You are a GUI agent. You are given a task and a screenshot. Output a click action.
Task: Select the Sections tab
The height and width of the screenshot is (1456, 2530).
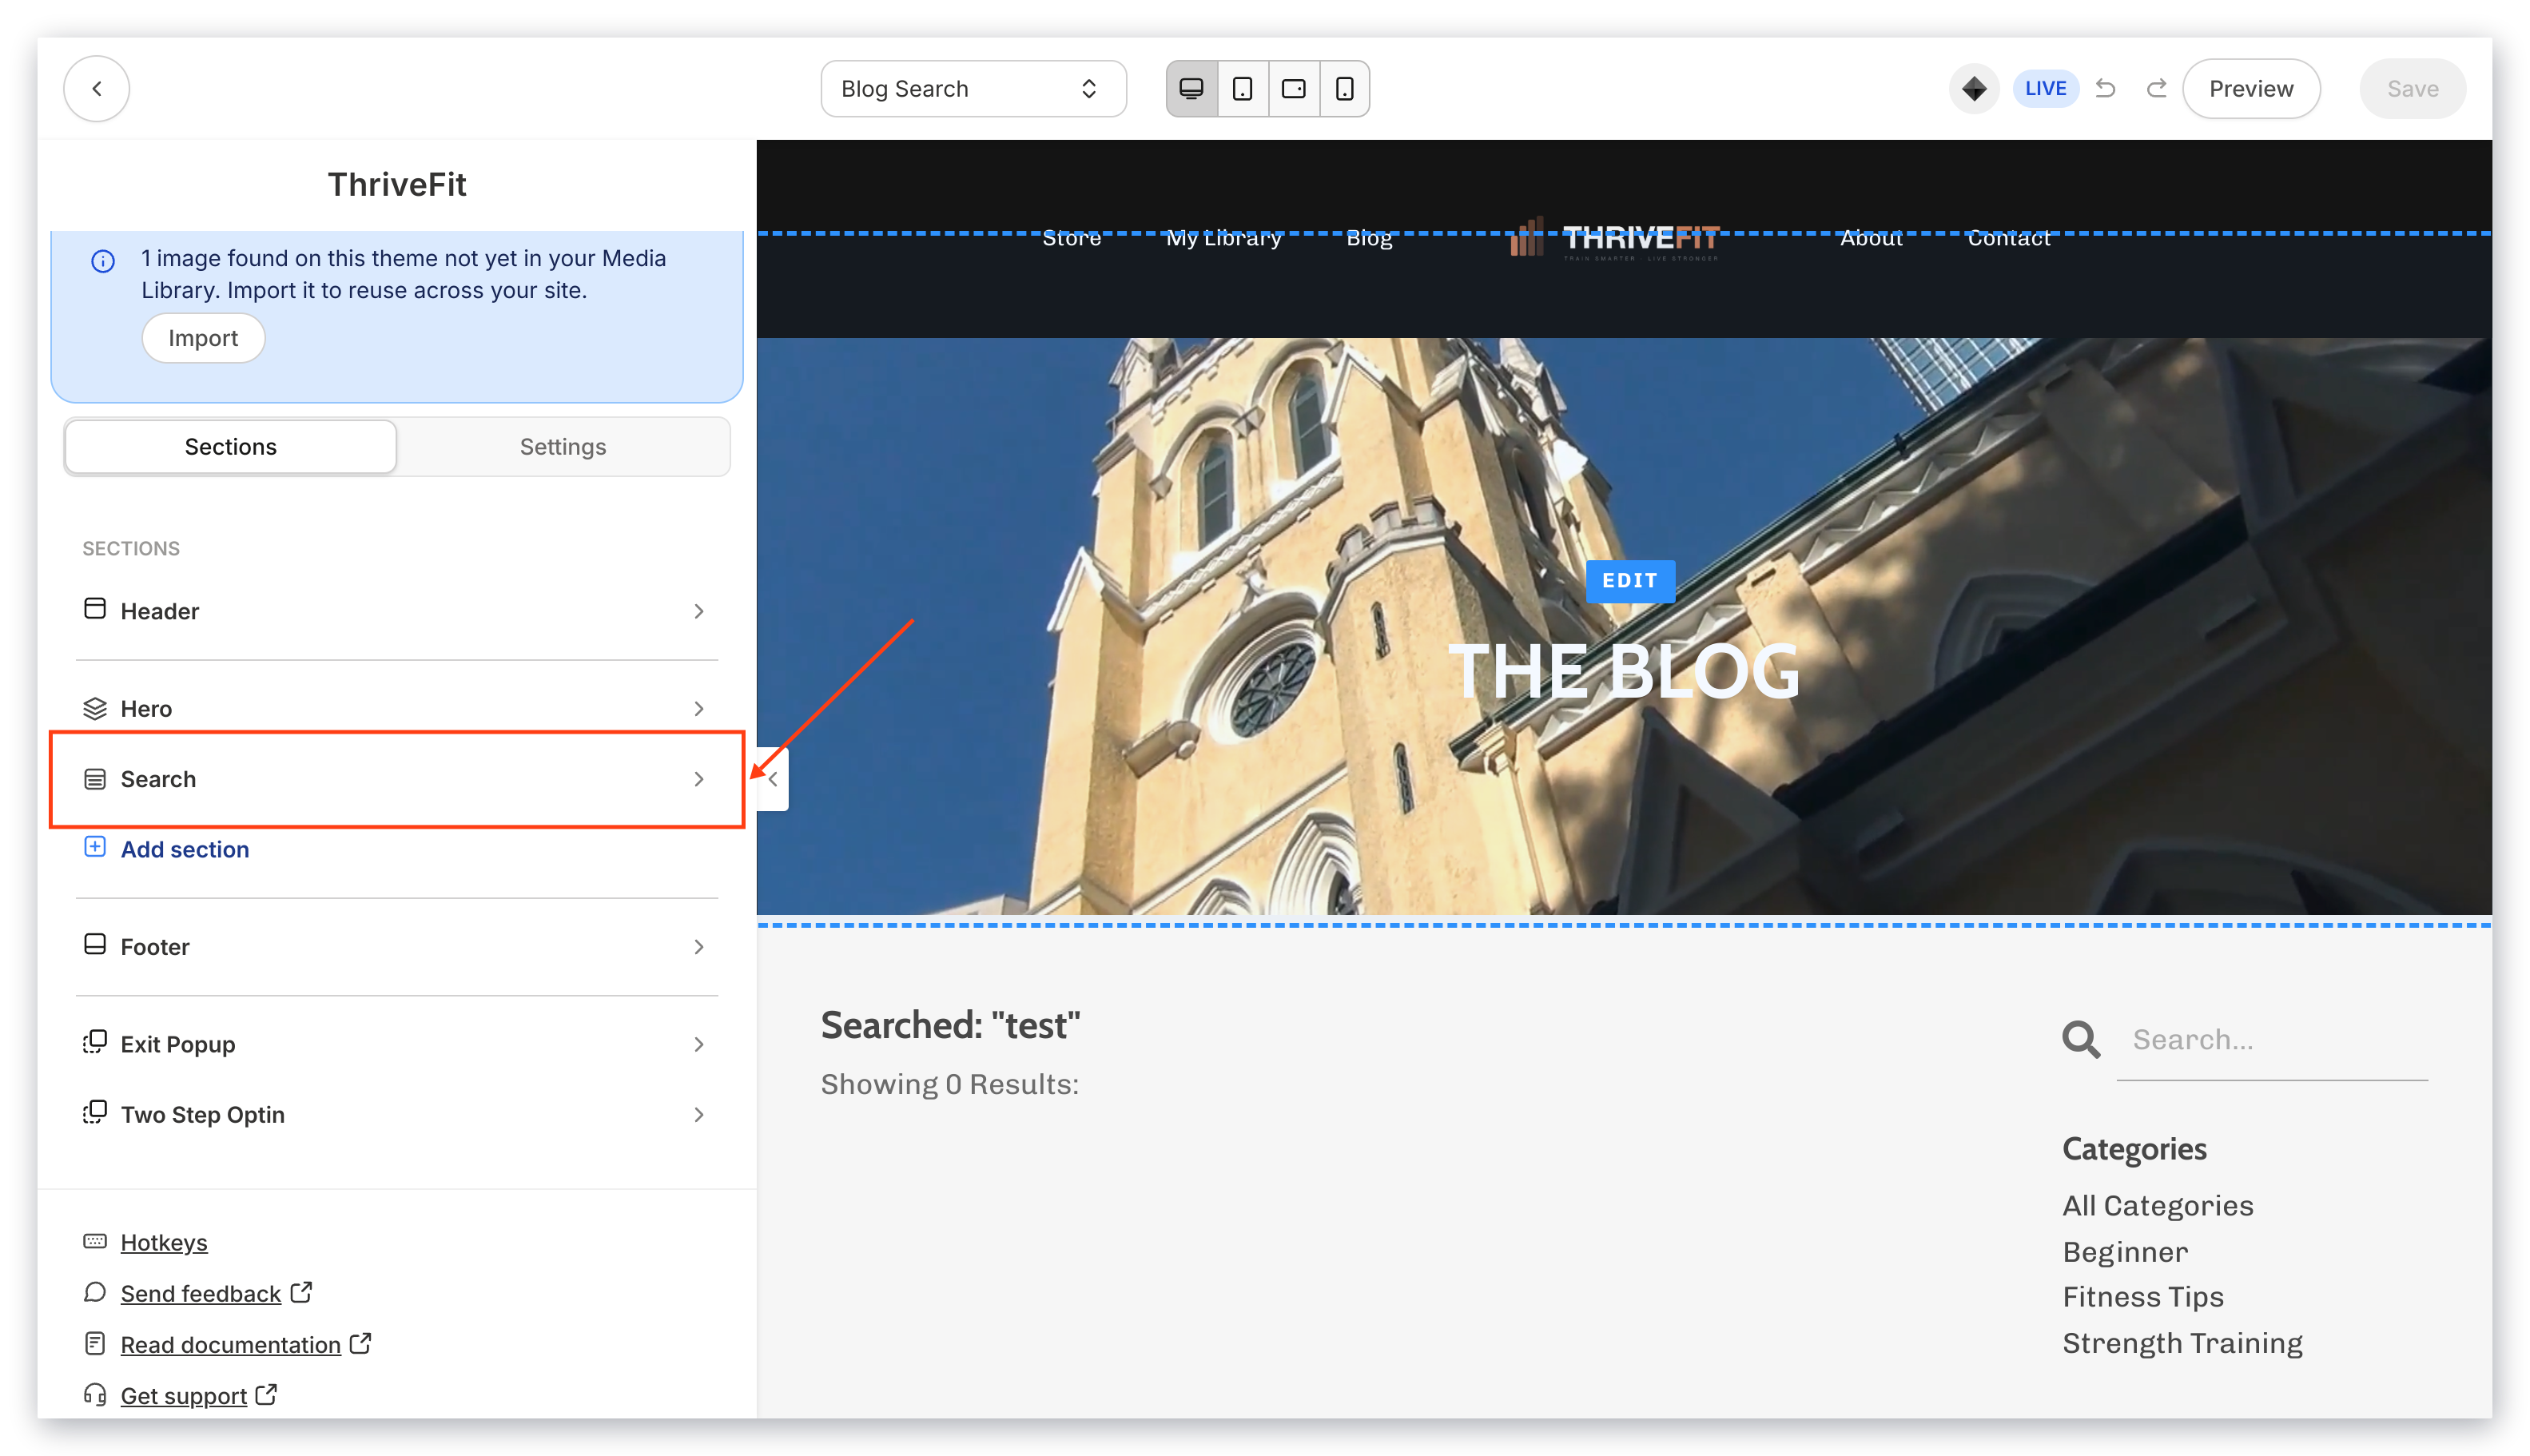231,447
